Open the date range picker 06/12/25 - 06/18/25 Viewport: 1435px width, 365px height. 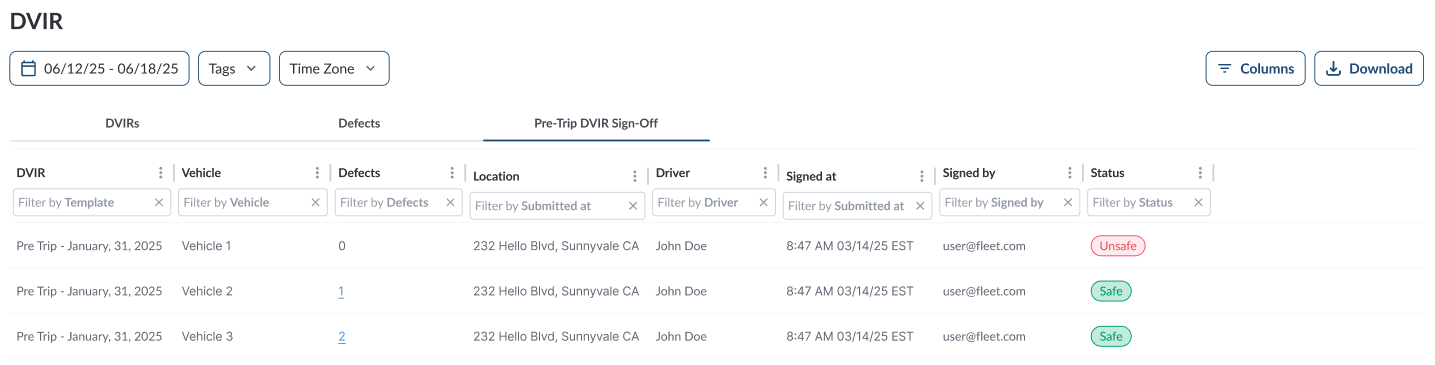[x=99, y=69]
